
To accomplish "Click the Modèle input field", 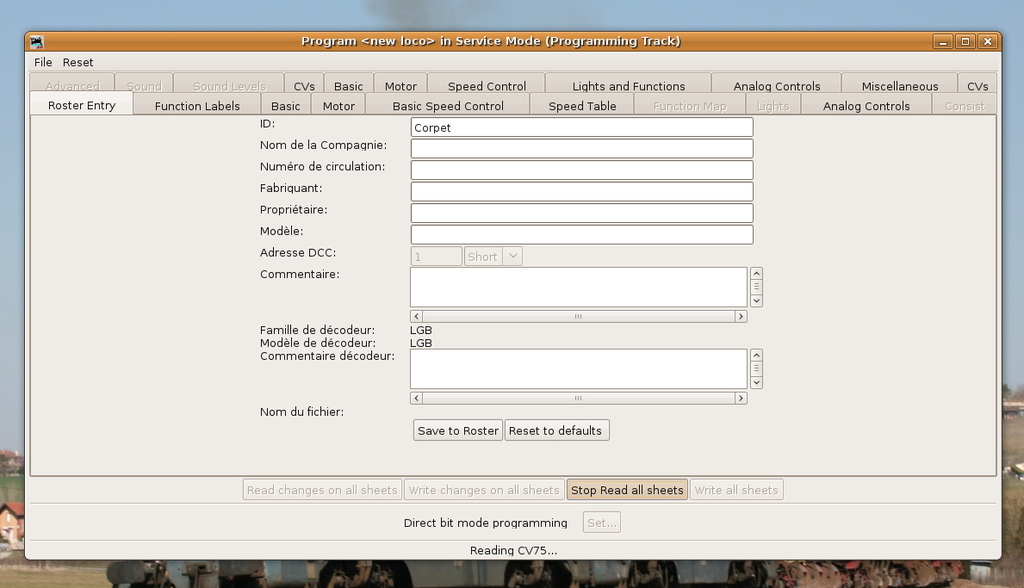I will point(582,235).
